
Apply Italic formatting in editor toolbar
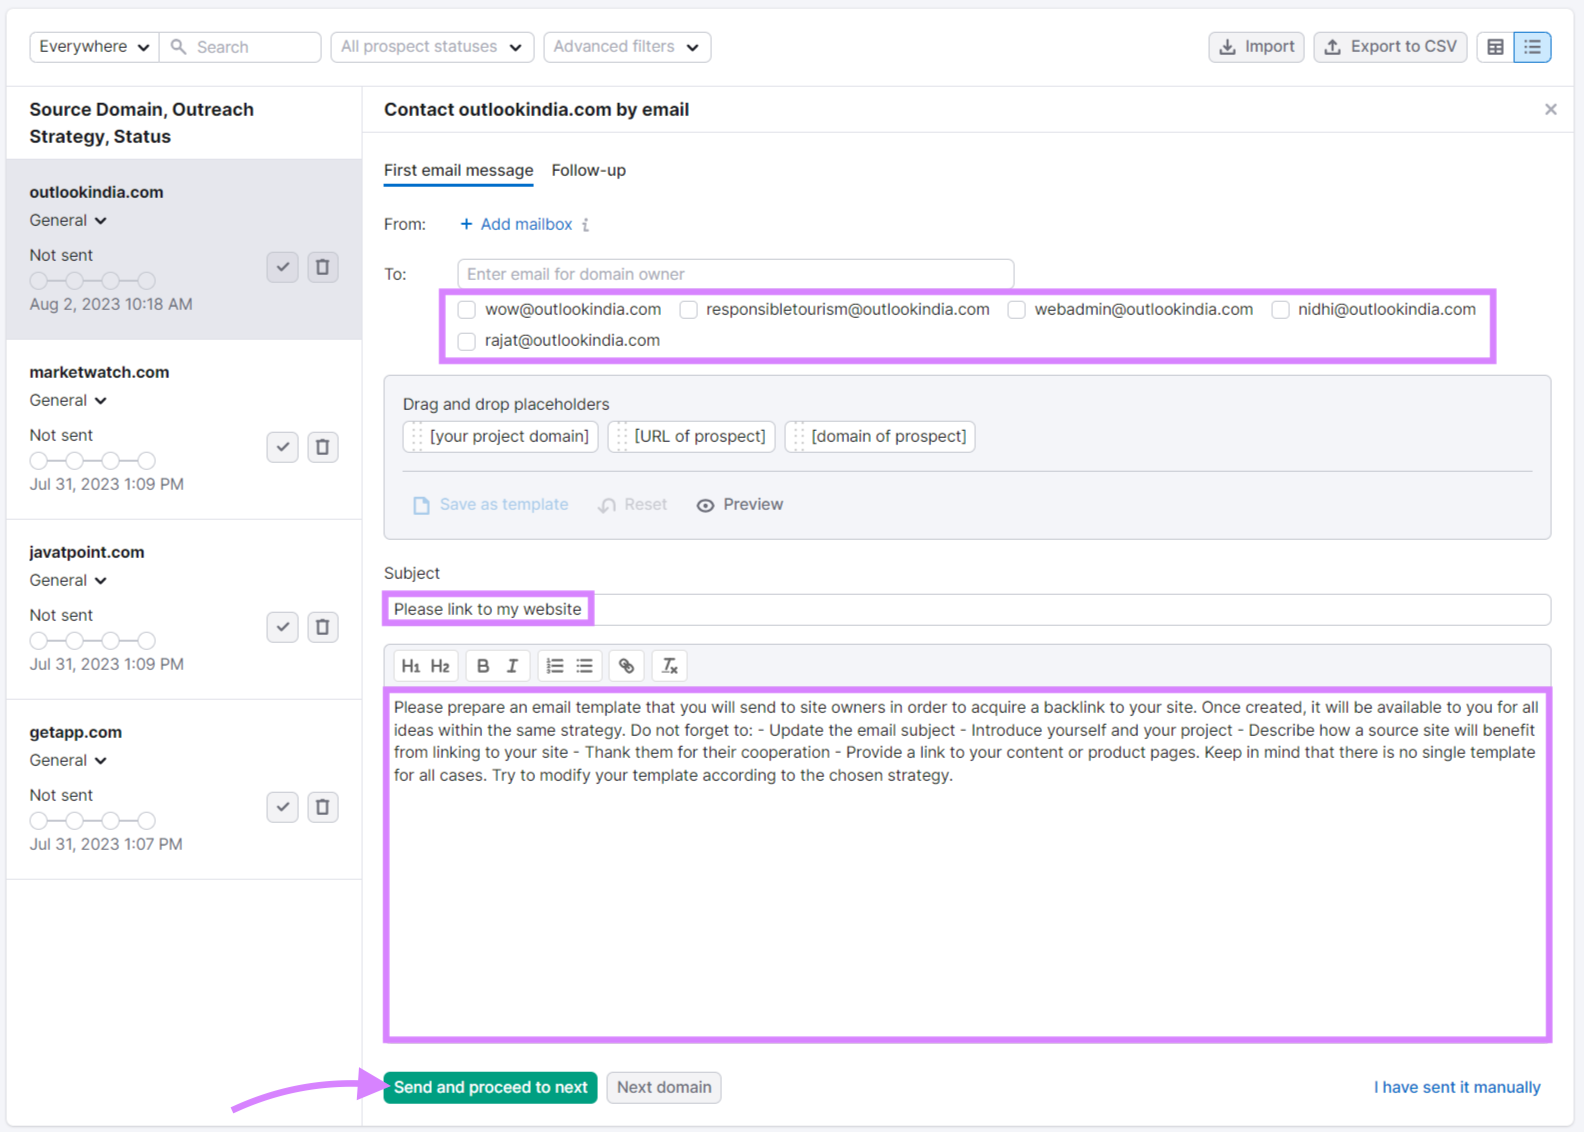coord(512,666)
